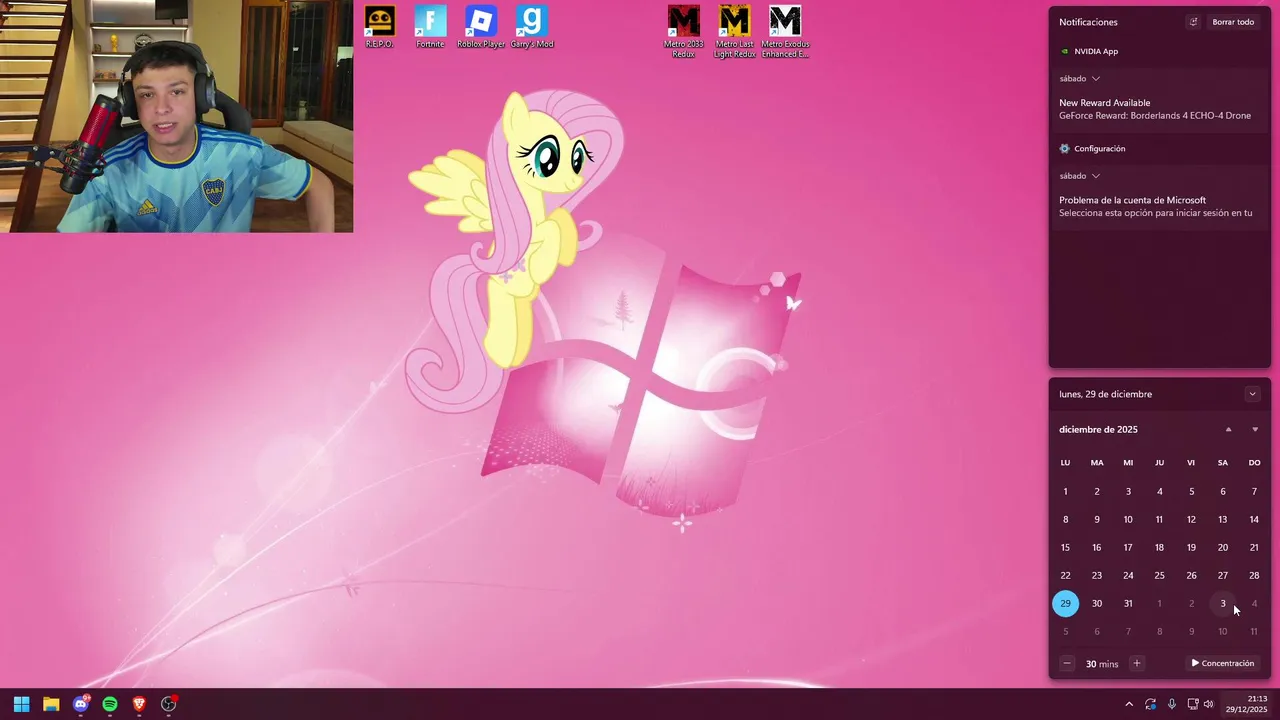Select December 10 in the calendar
Screen dimensions: 1280x720
coord(1128,519)
